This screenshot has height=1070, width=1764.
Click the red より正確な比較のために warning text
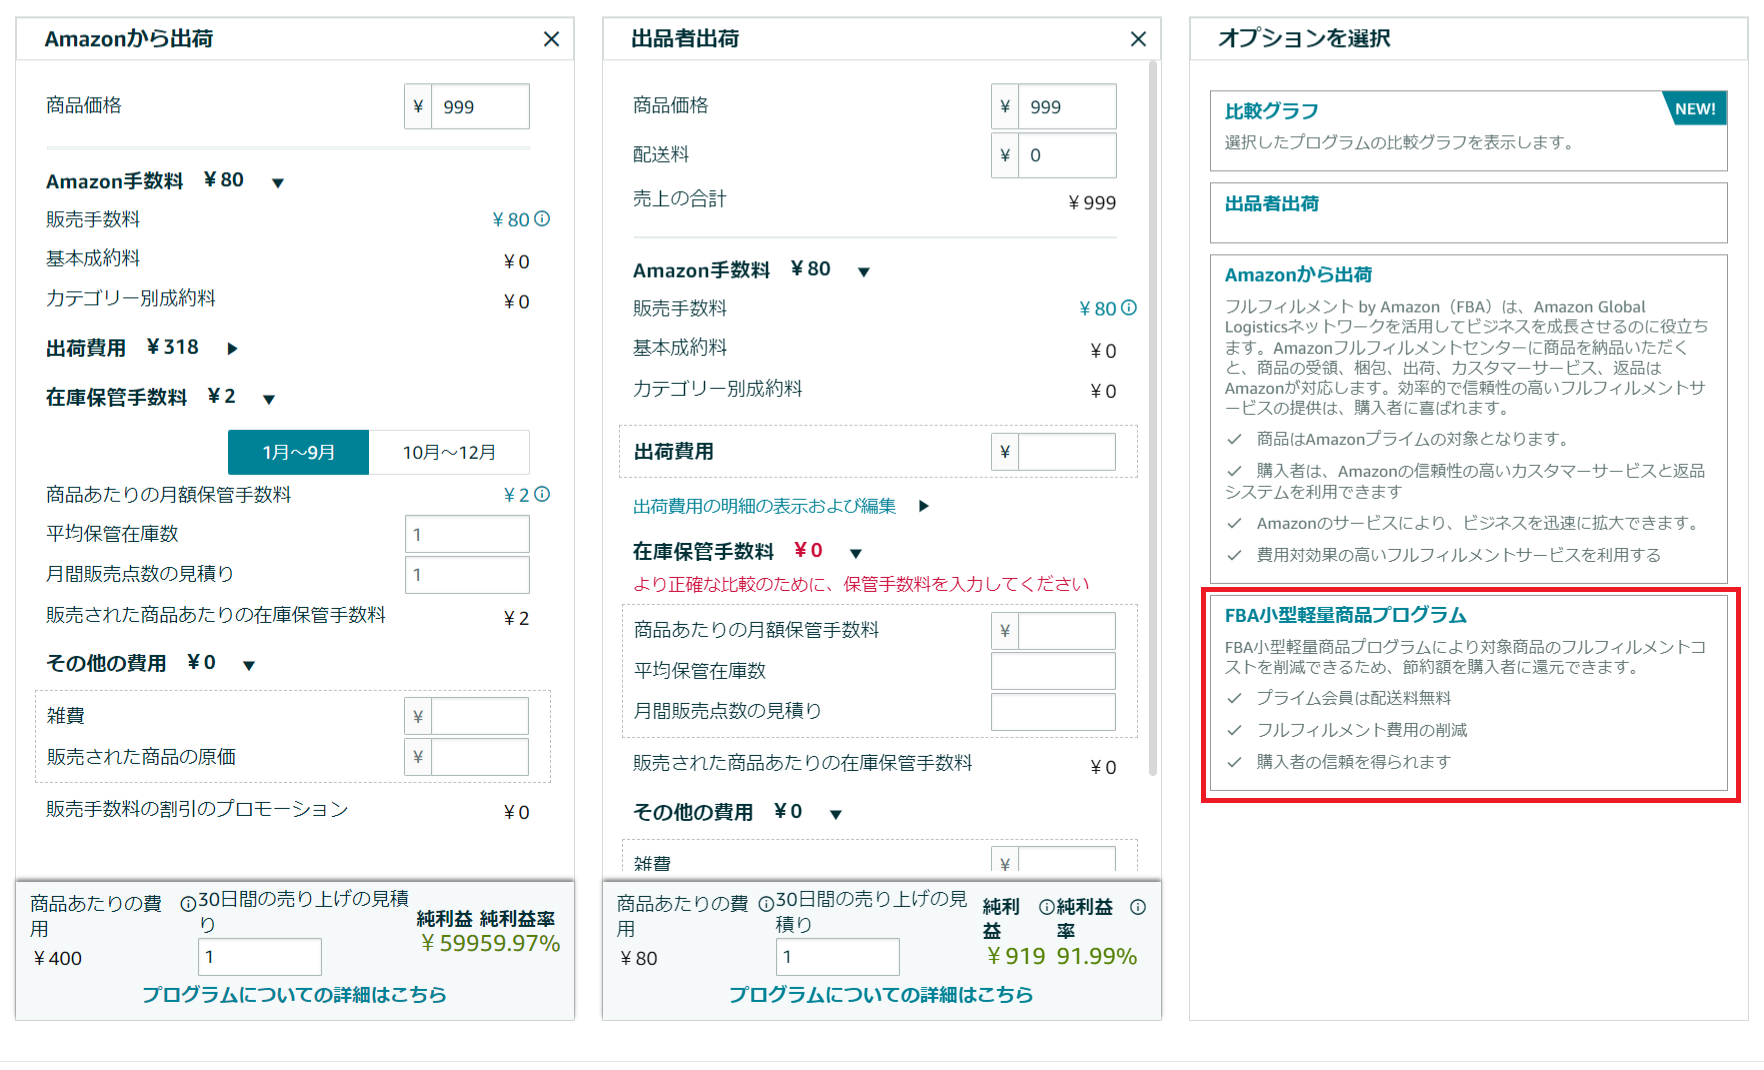click(861, 584)
